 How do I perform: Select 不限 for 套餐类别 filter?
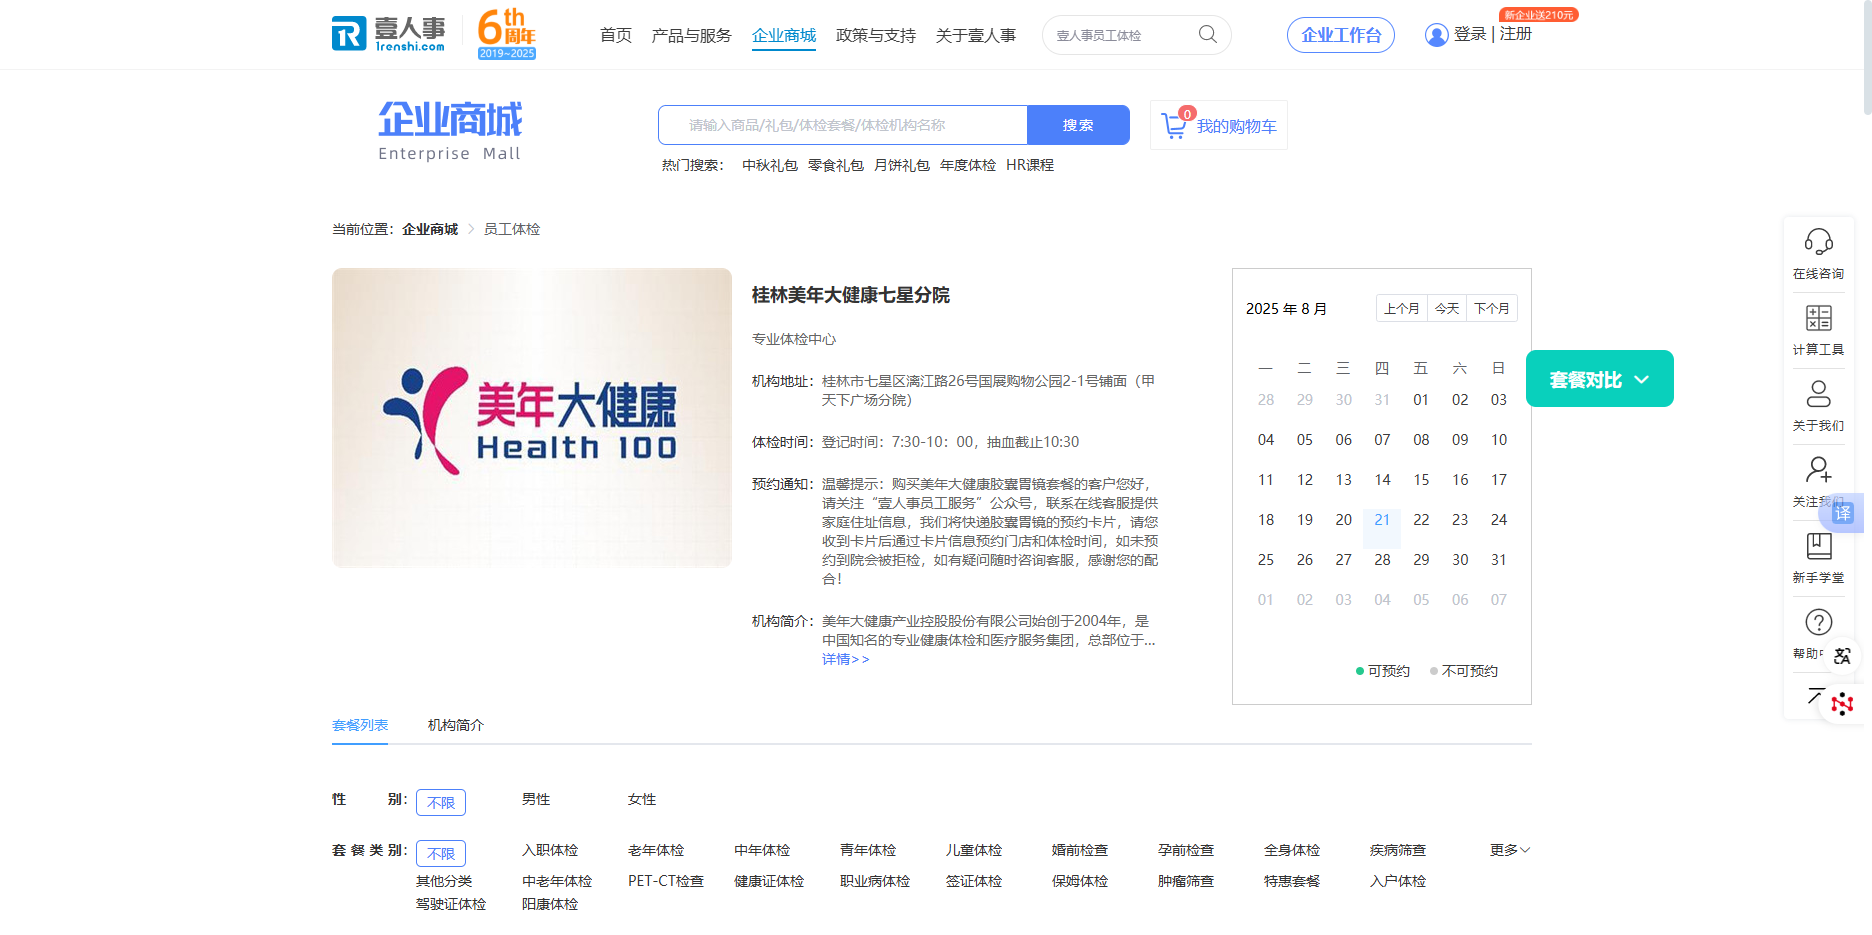tap(441, 853)
